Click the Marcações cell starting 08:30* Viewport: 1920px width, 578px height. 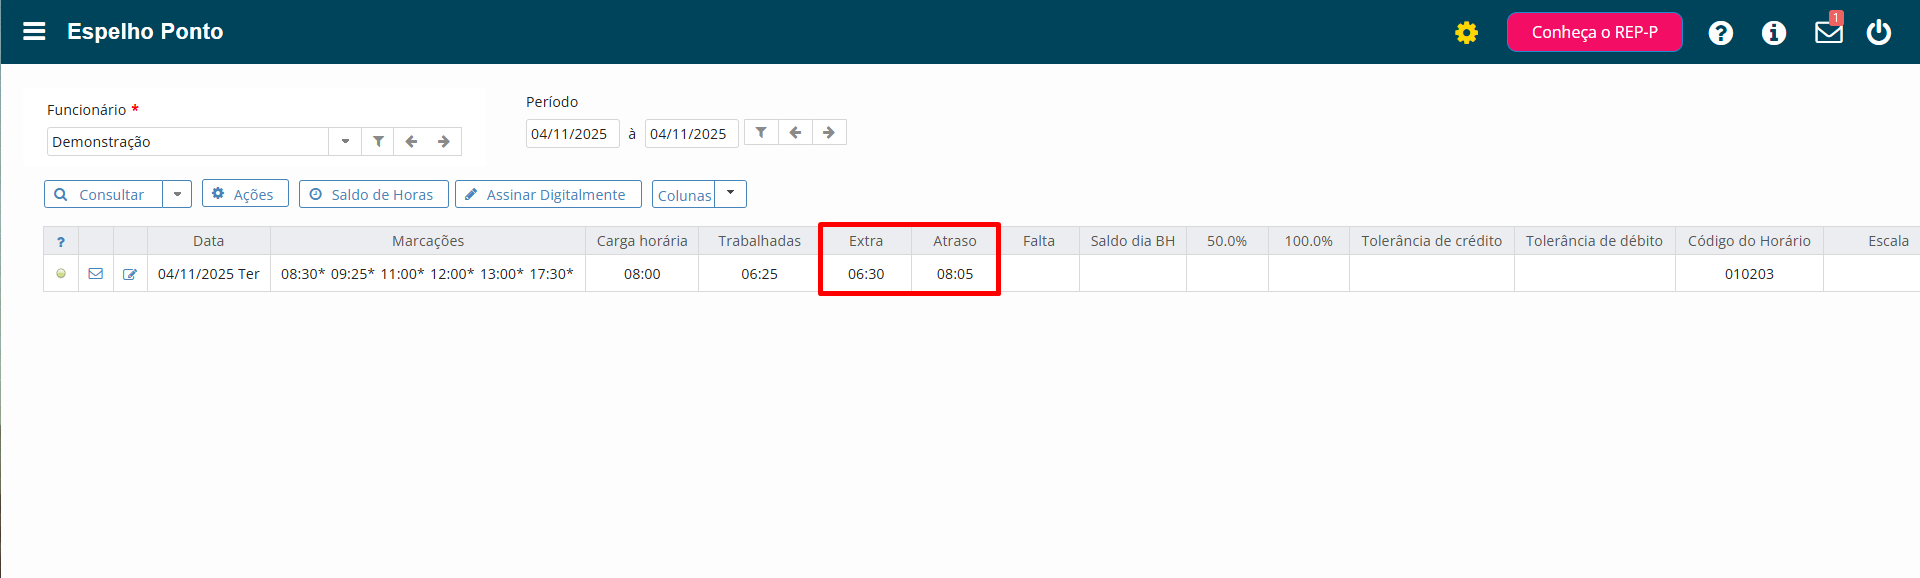click(x=428, y=273)
